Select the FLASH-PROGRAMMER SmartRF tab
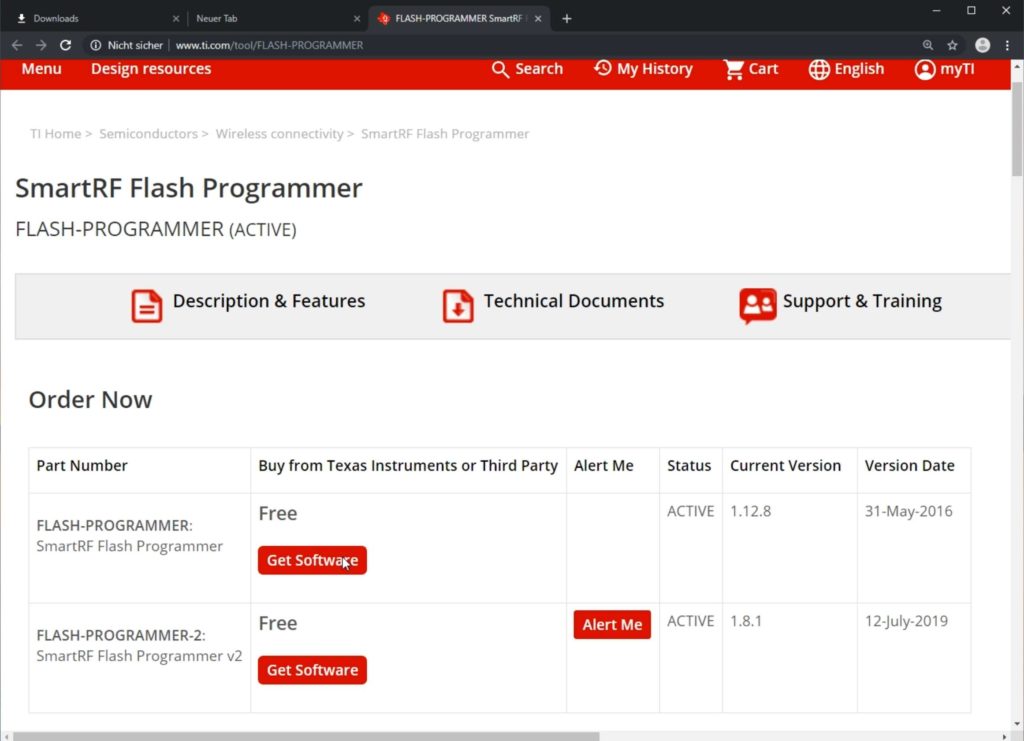 [x=459, y=18]
